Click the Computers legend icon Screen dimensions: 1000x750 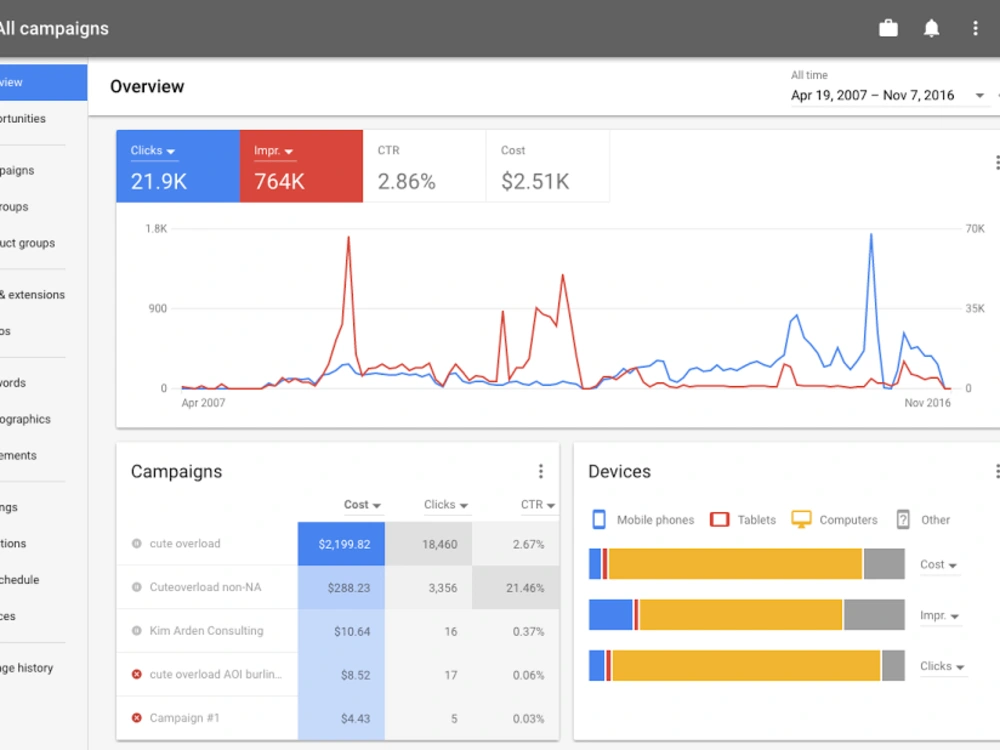coord(801,520)
